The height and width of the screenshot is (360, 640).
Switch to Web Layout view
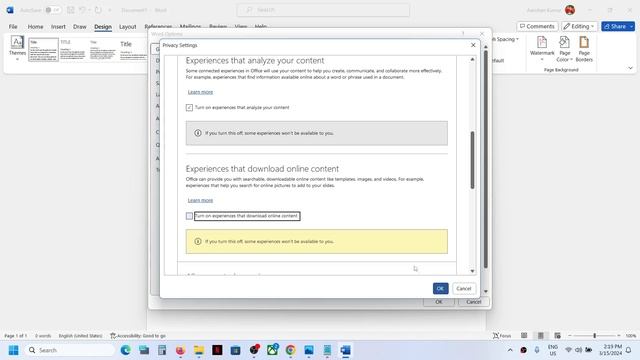tap(557, 336)
